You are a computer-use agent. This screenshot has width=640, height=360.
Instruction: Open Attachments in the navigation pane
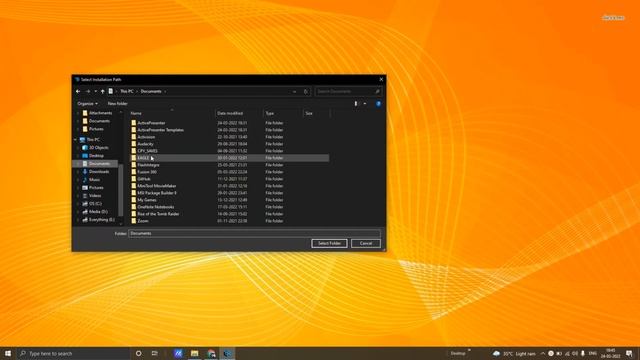coord(100,113)
